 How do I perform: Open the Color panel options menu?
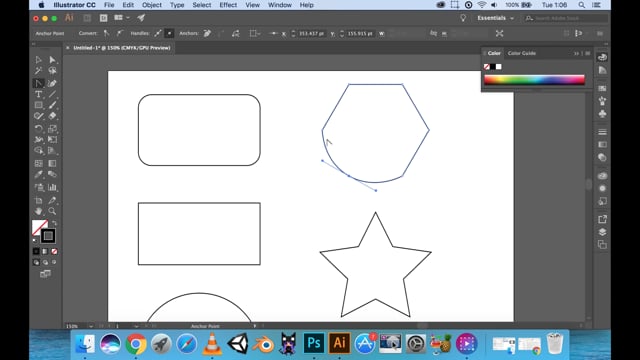click(588, 53)
